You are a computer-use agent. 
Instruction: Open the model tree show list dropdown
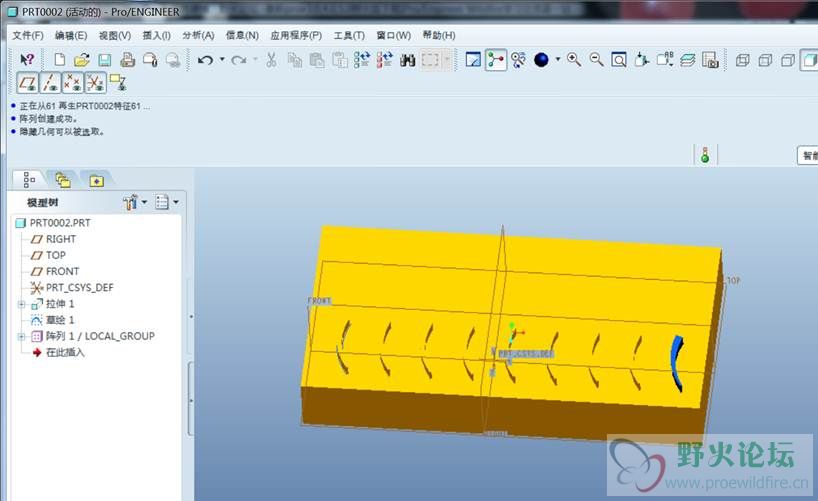167,202
